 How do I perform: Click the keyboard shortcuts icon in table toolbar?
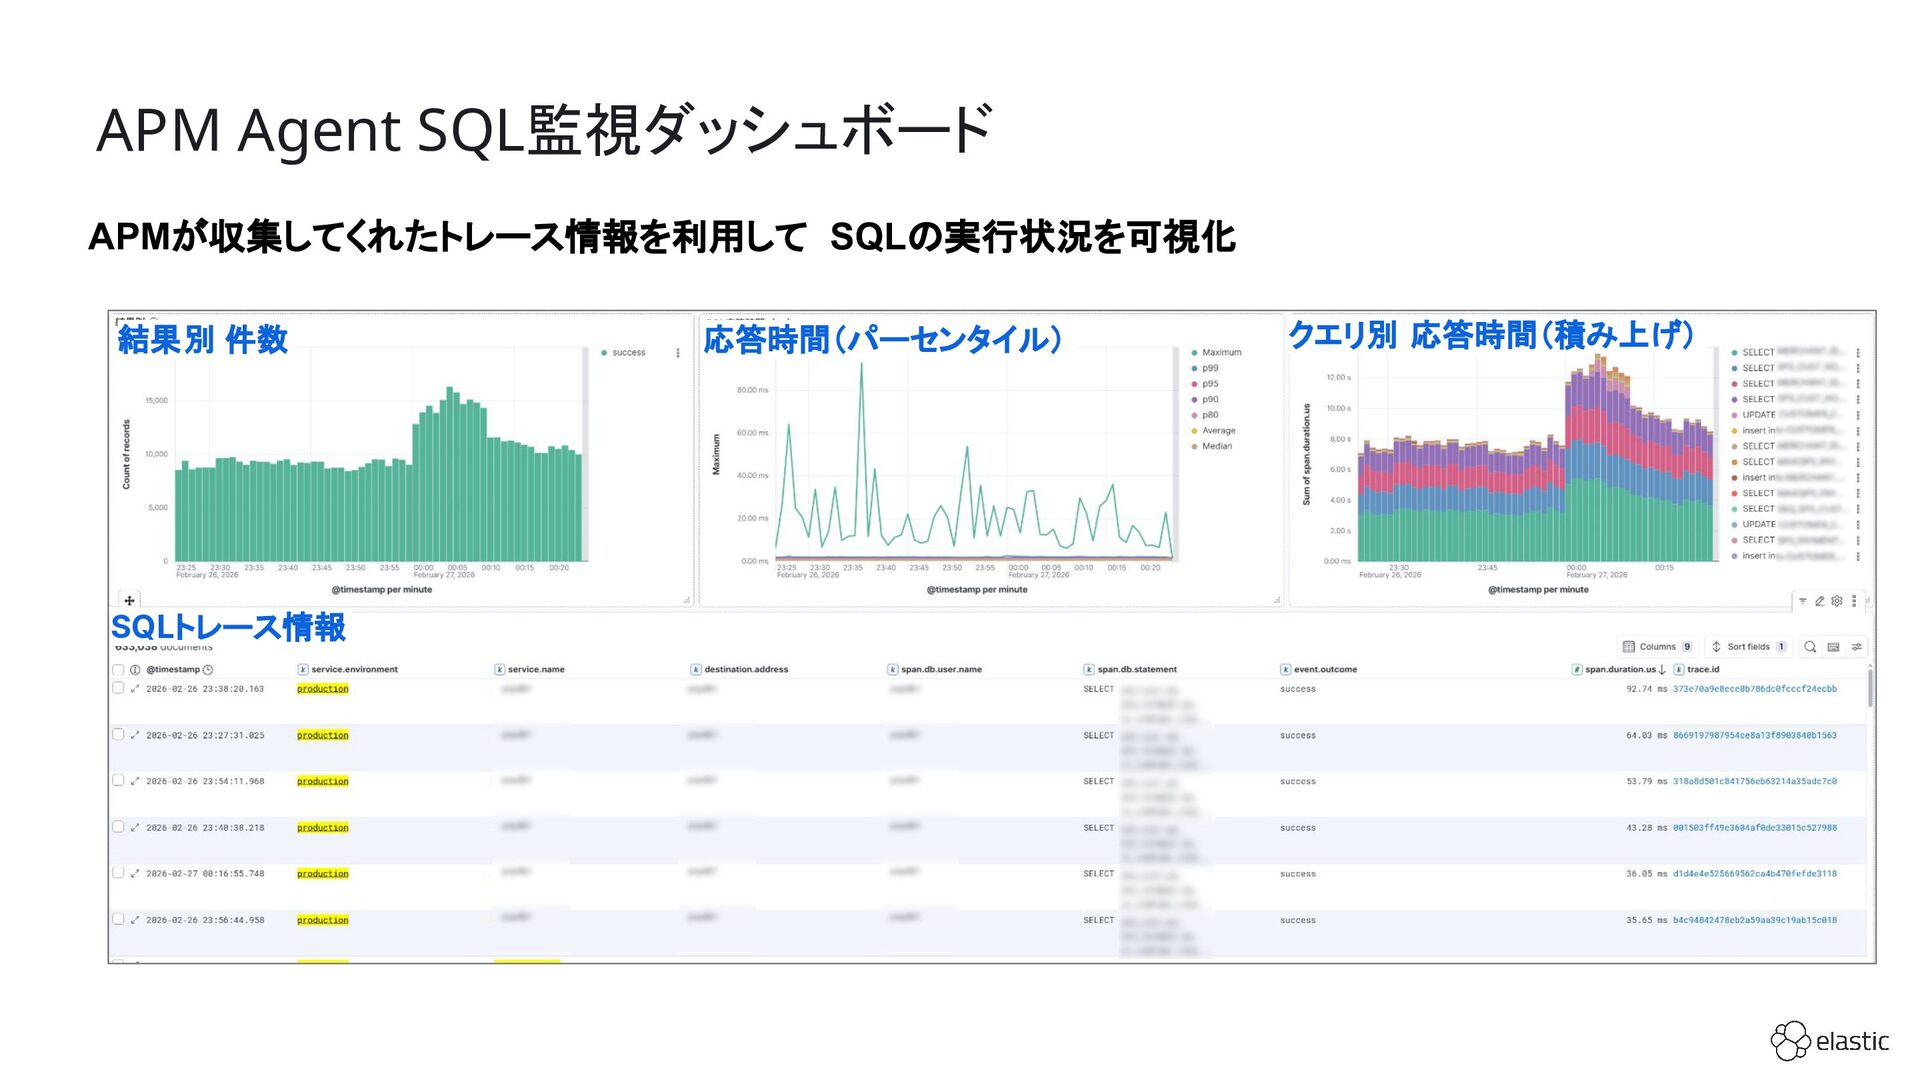(1833, 647)
